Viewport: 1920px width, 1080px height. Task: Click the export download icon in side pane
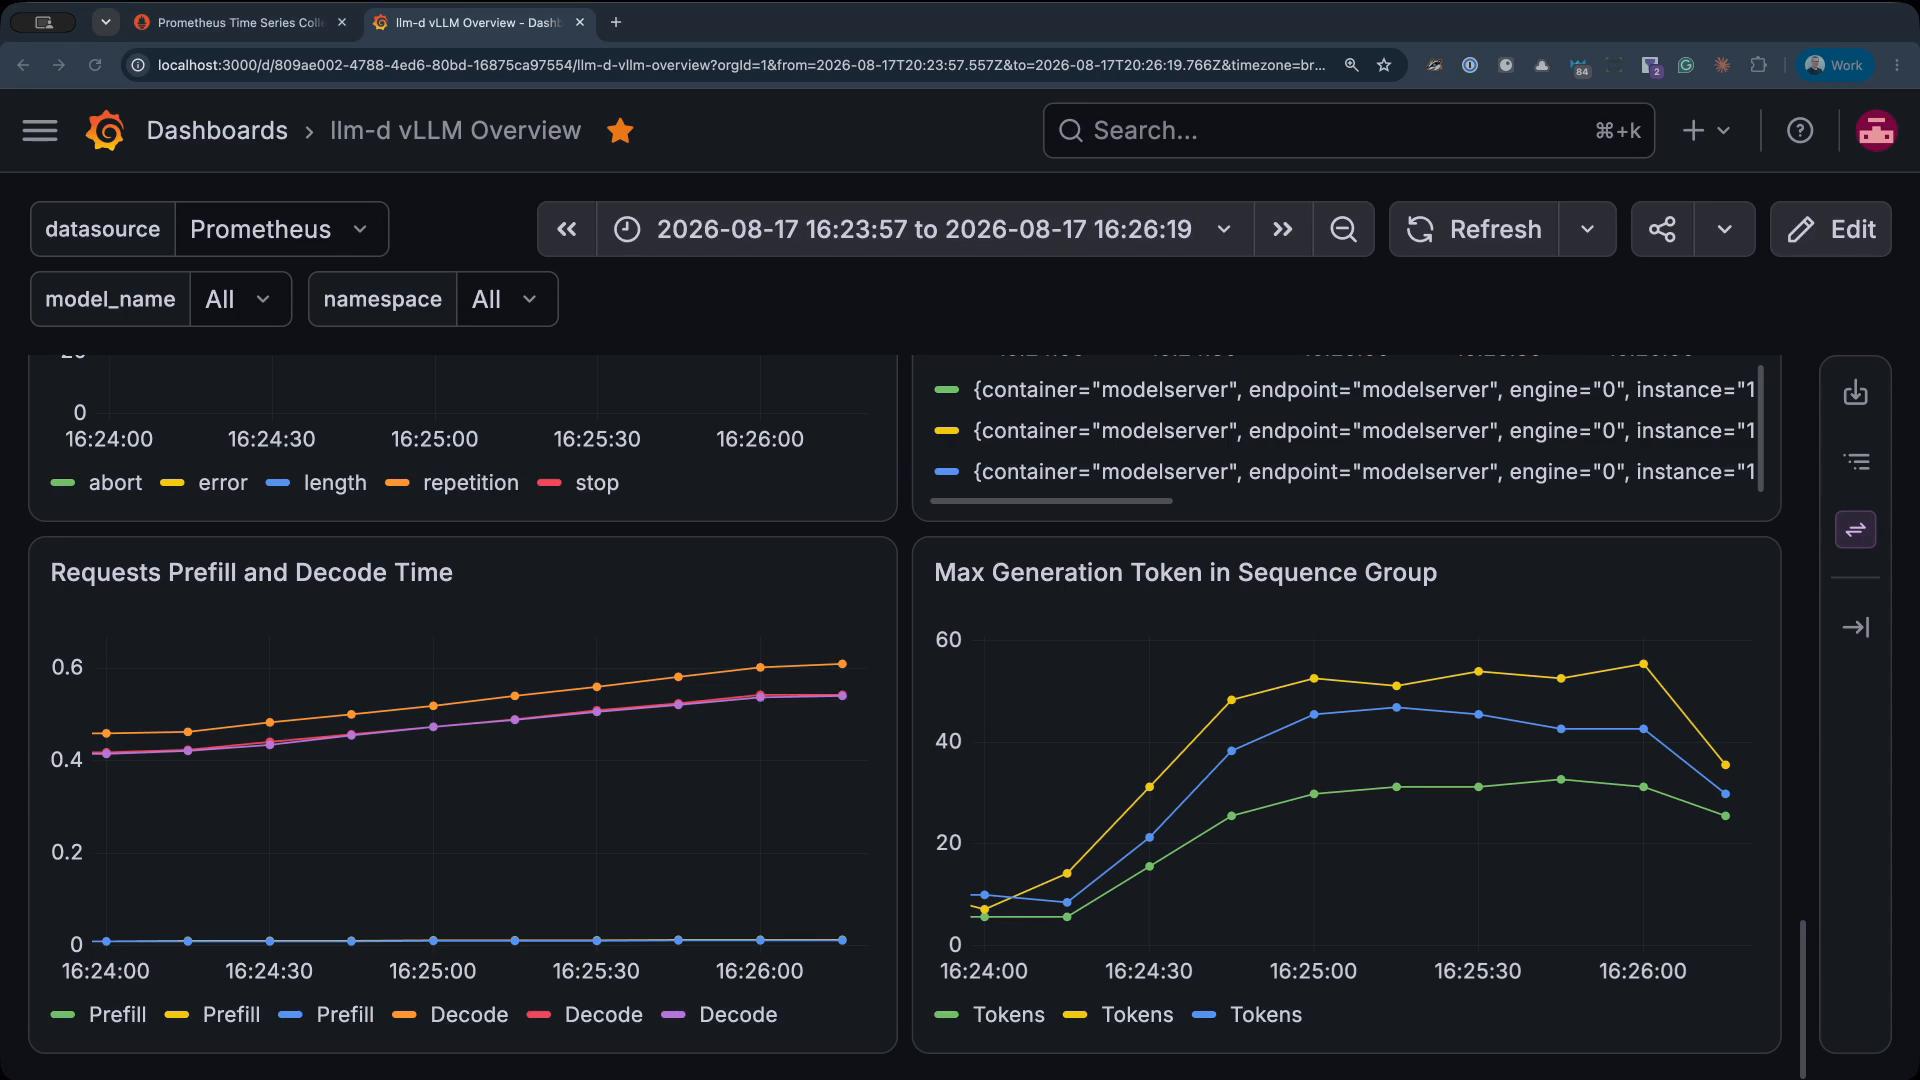coord(1856,392)
